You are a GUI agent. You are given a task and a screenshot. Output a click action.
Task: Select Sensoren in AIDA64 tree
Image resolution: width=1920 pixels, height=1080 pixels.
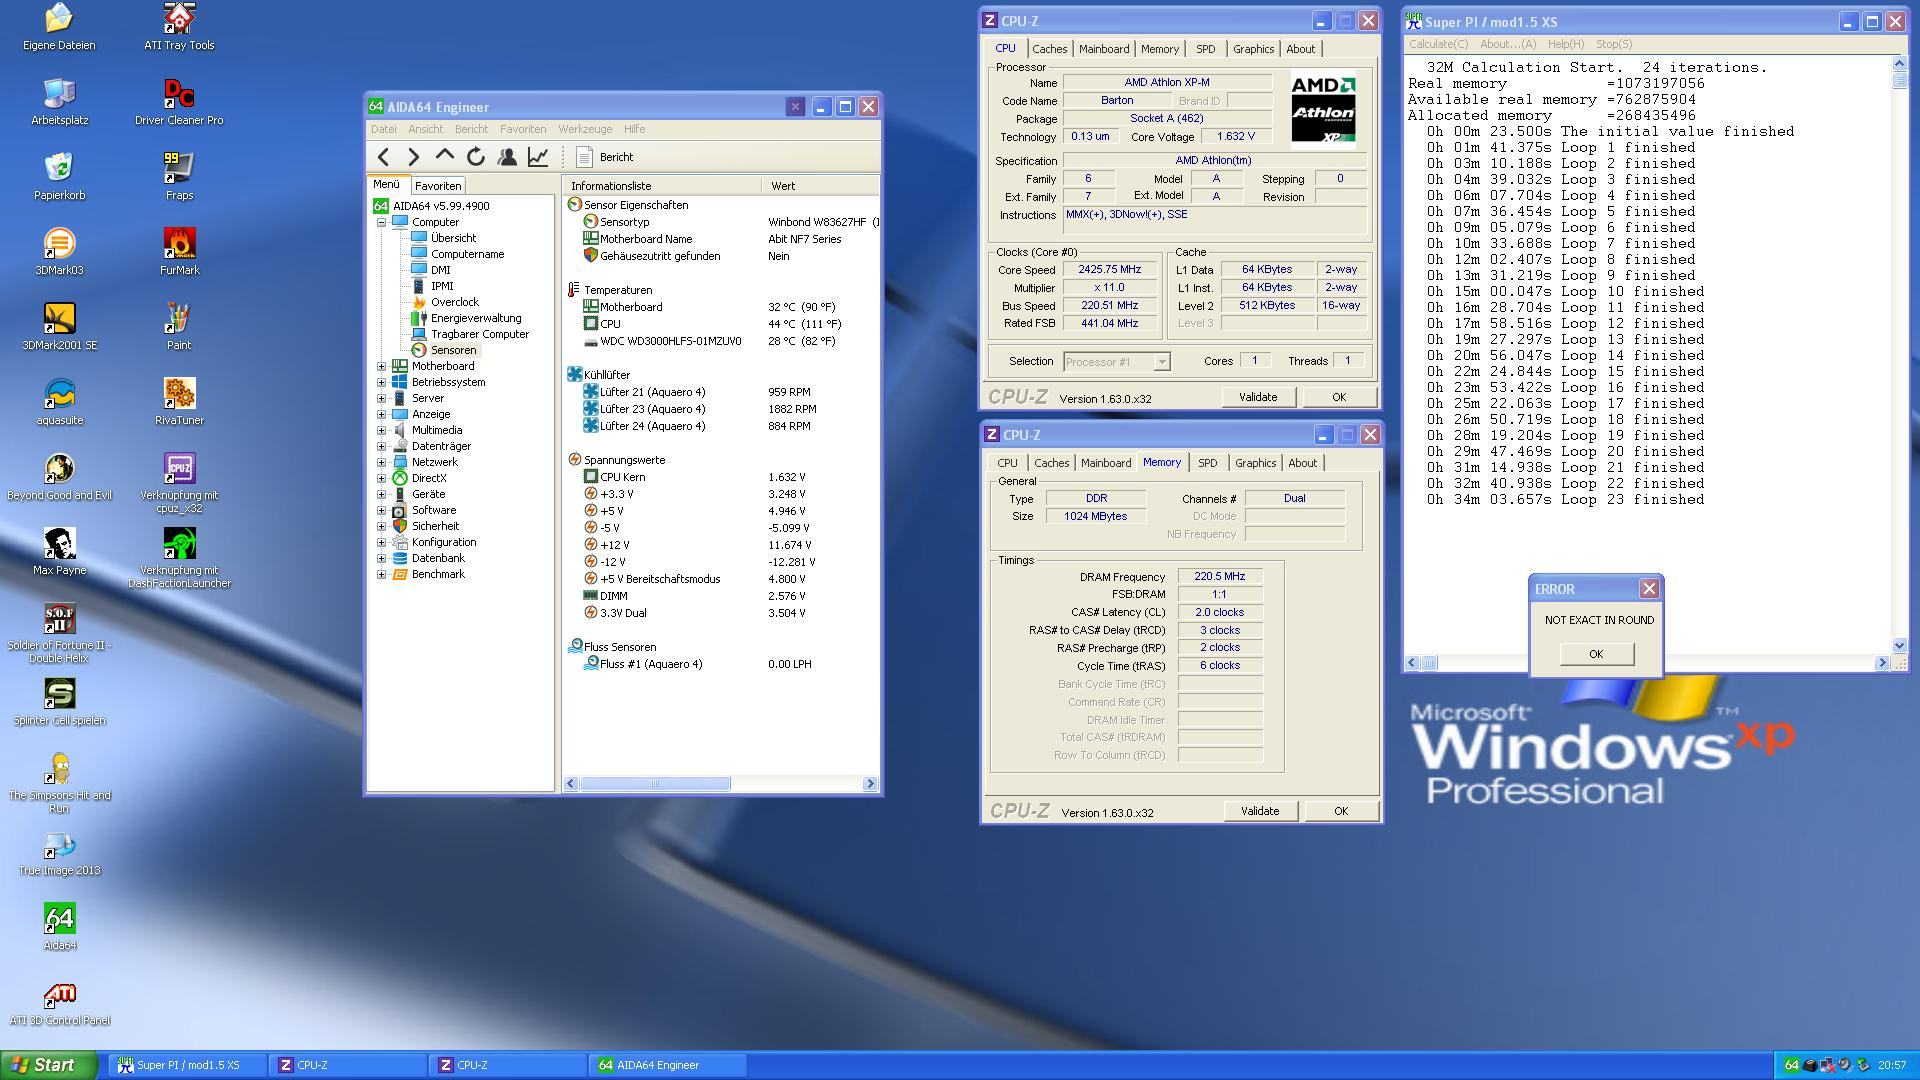pyautogui.click(x=453, y=350)
